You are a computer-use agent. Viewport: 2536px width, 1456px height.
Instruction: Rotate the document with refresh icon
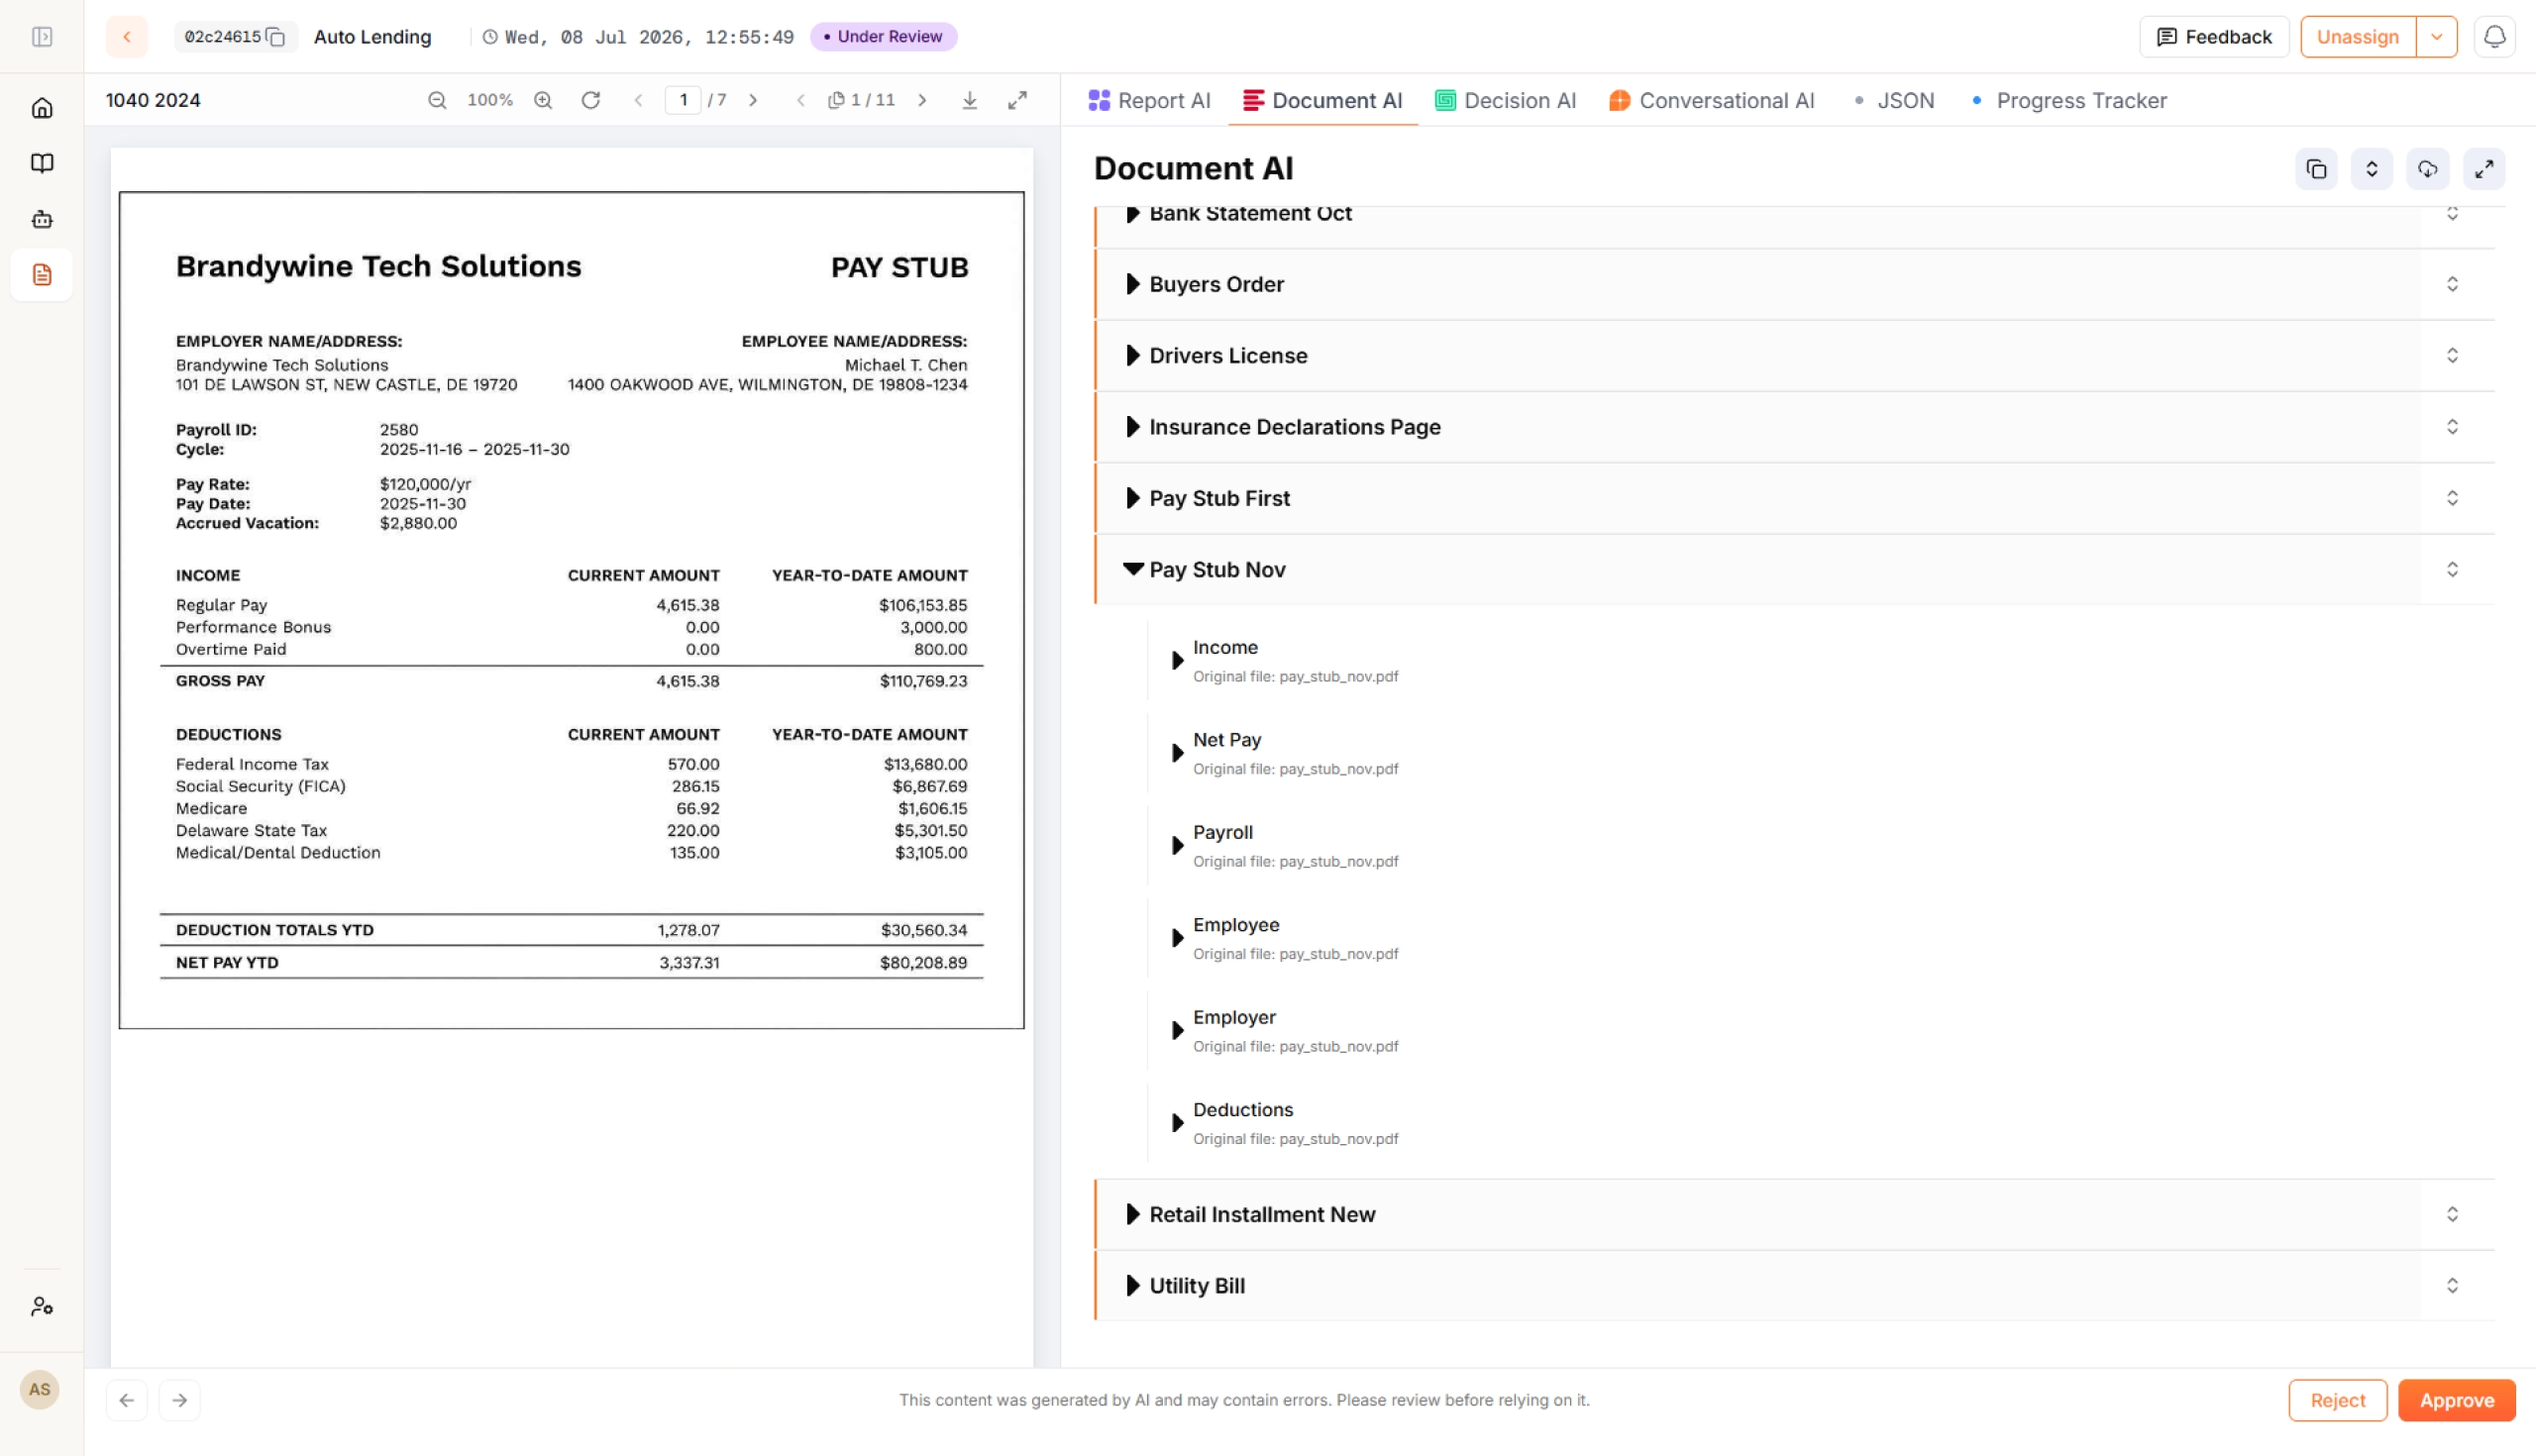pyautogui.click(x=591, y=100)
